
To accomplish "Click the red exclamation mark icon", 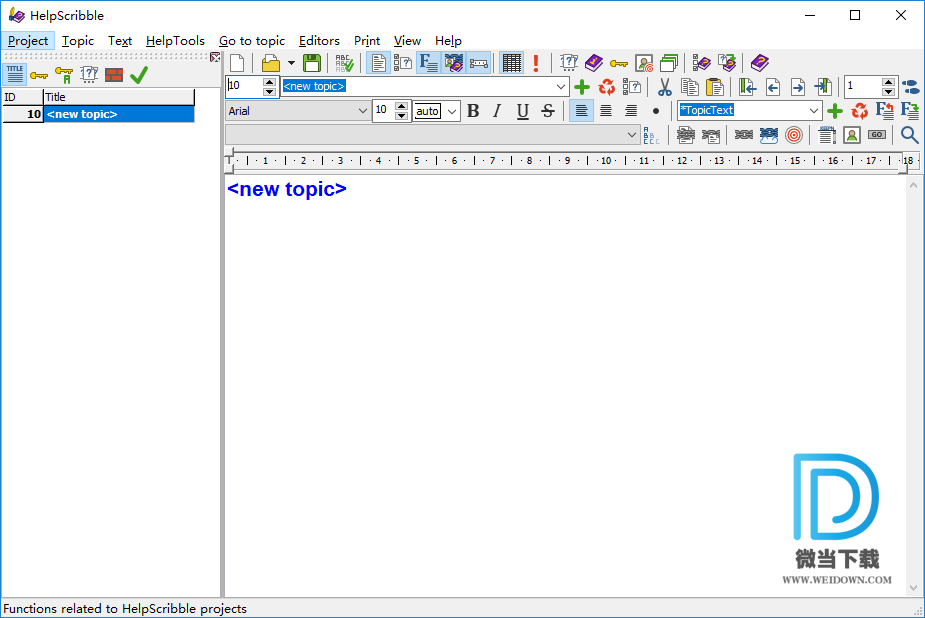I will tap(536, 63).
